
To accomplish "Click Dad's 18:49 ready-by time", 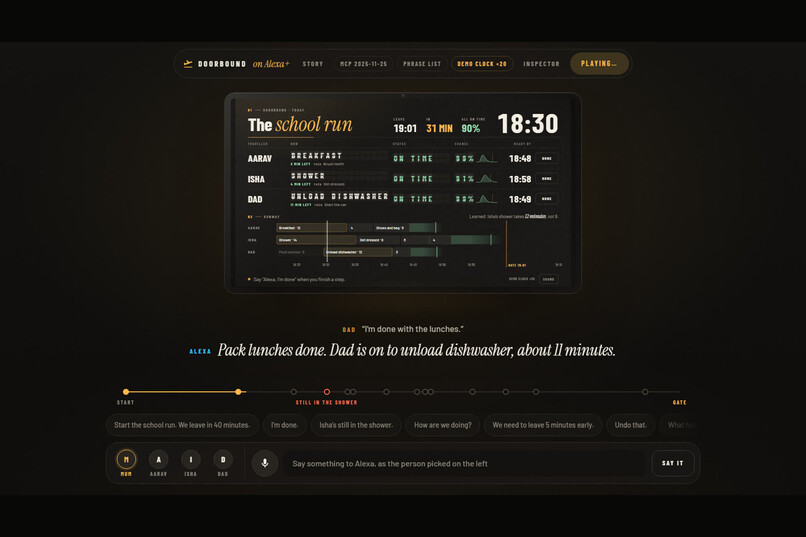I will pyautogui.click(x=520, y=199).
